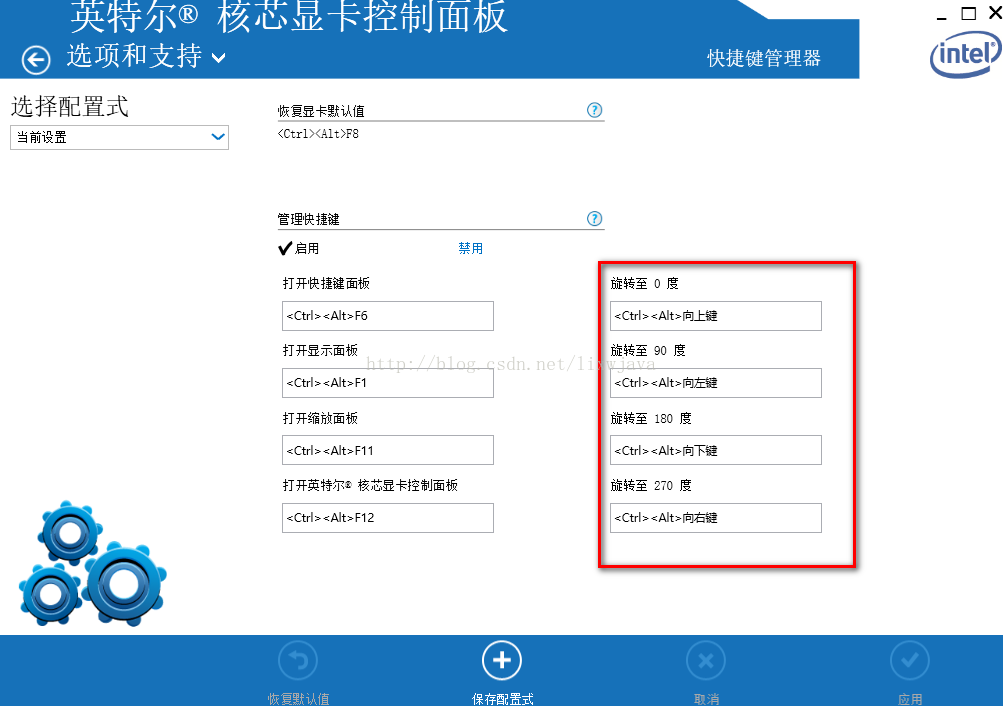The height and width of the screenshot is (706, 1003).
Task: Click the 旋转至 0 度 hotkey field
Action: [x=716, y=316]
